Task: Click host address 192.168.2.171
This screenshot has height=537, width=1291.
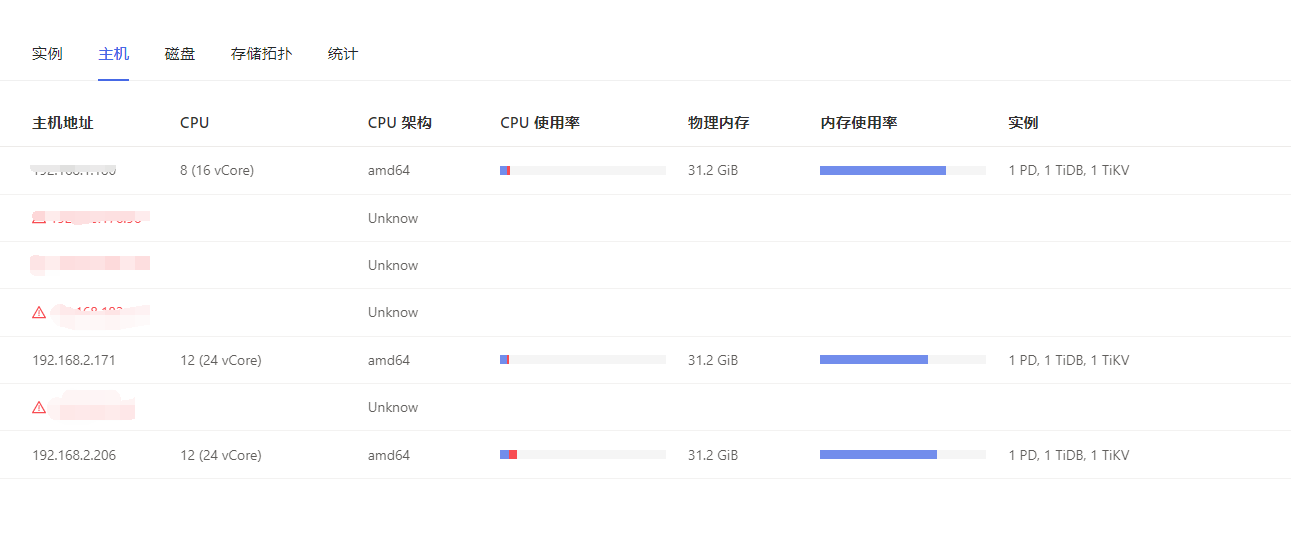Action: (x=74, y=360)
